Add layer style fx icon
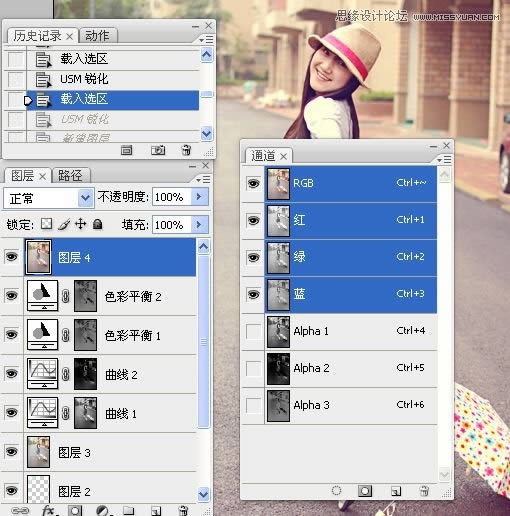The height and width of the screenshot is (516, 510). tap(49, 510)
